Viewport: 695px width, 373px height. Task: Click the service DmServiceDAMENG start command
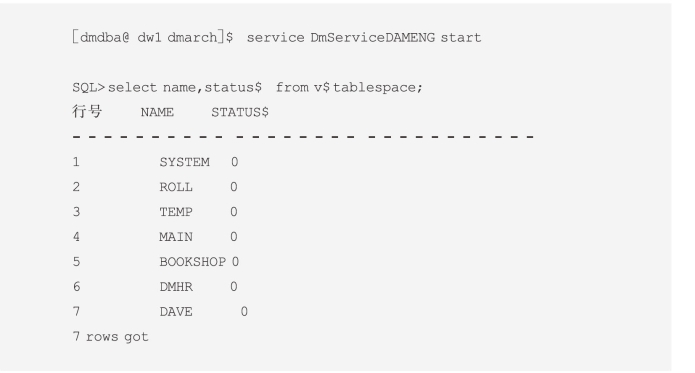364,38
